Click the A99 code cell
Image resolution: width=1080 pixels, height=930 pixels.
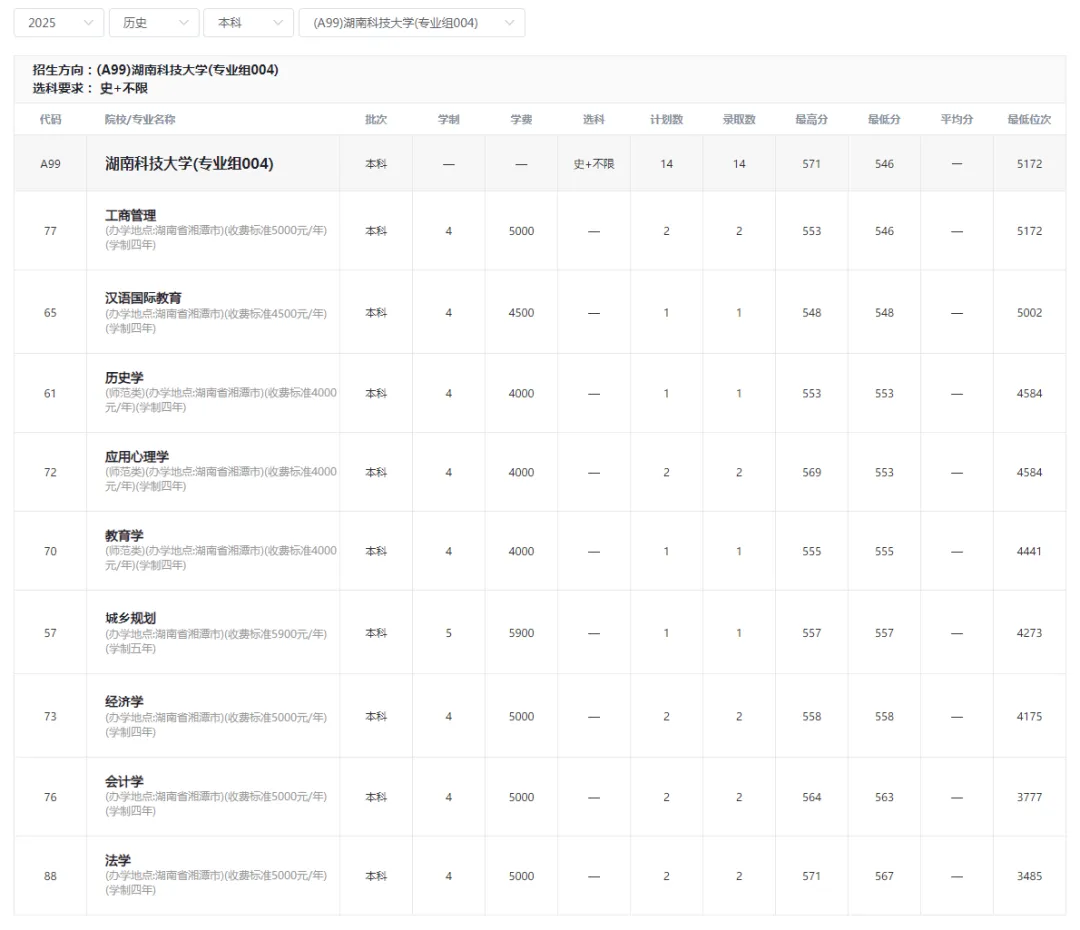click(50, 164)
